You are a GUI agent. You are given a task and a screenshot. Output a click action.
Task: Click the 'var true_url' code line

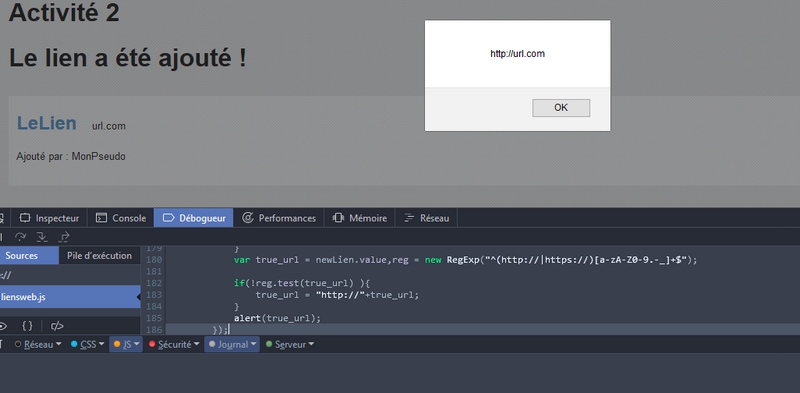click(x=465, y=260)
